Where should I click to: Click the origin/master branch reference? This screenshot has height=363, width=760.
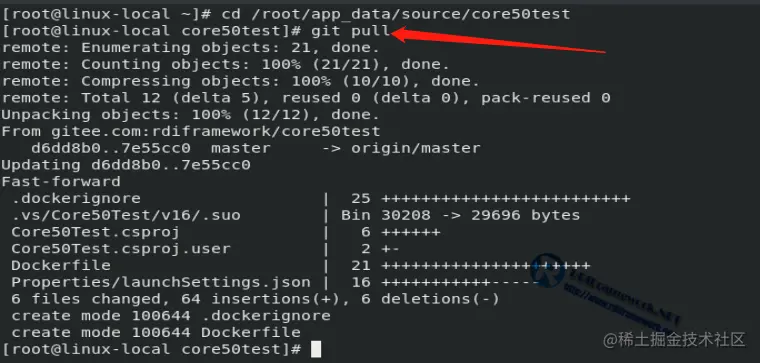tap(416, 148)
